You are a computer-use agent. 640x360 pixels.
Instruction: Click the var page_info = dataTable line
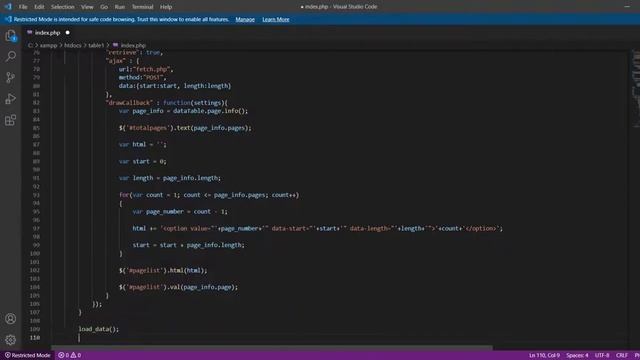pos(183,111)
